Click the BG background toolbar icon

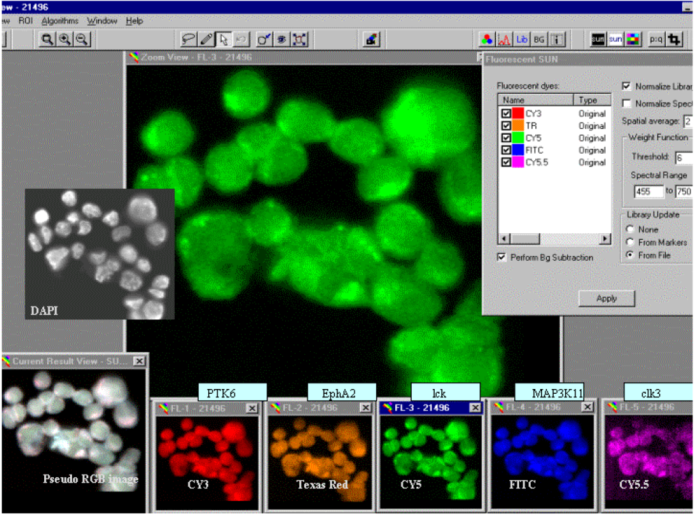point(539,39)
